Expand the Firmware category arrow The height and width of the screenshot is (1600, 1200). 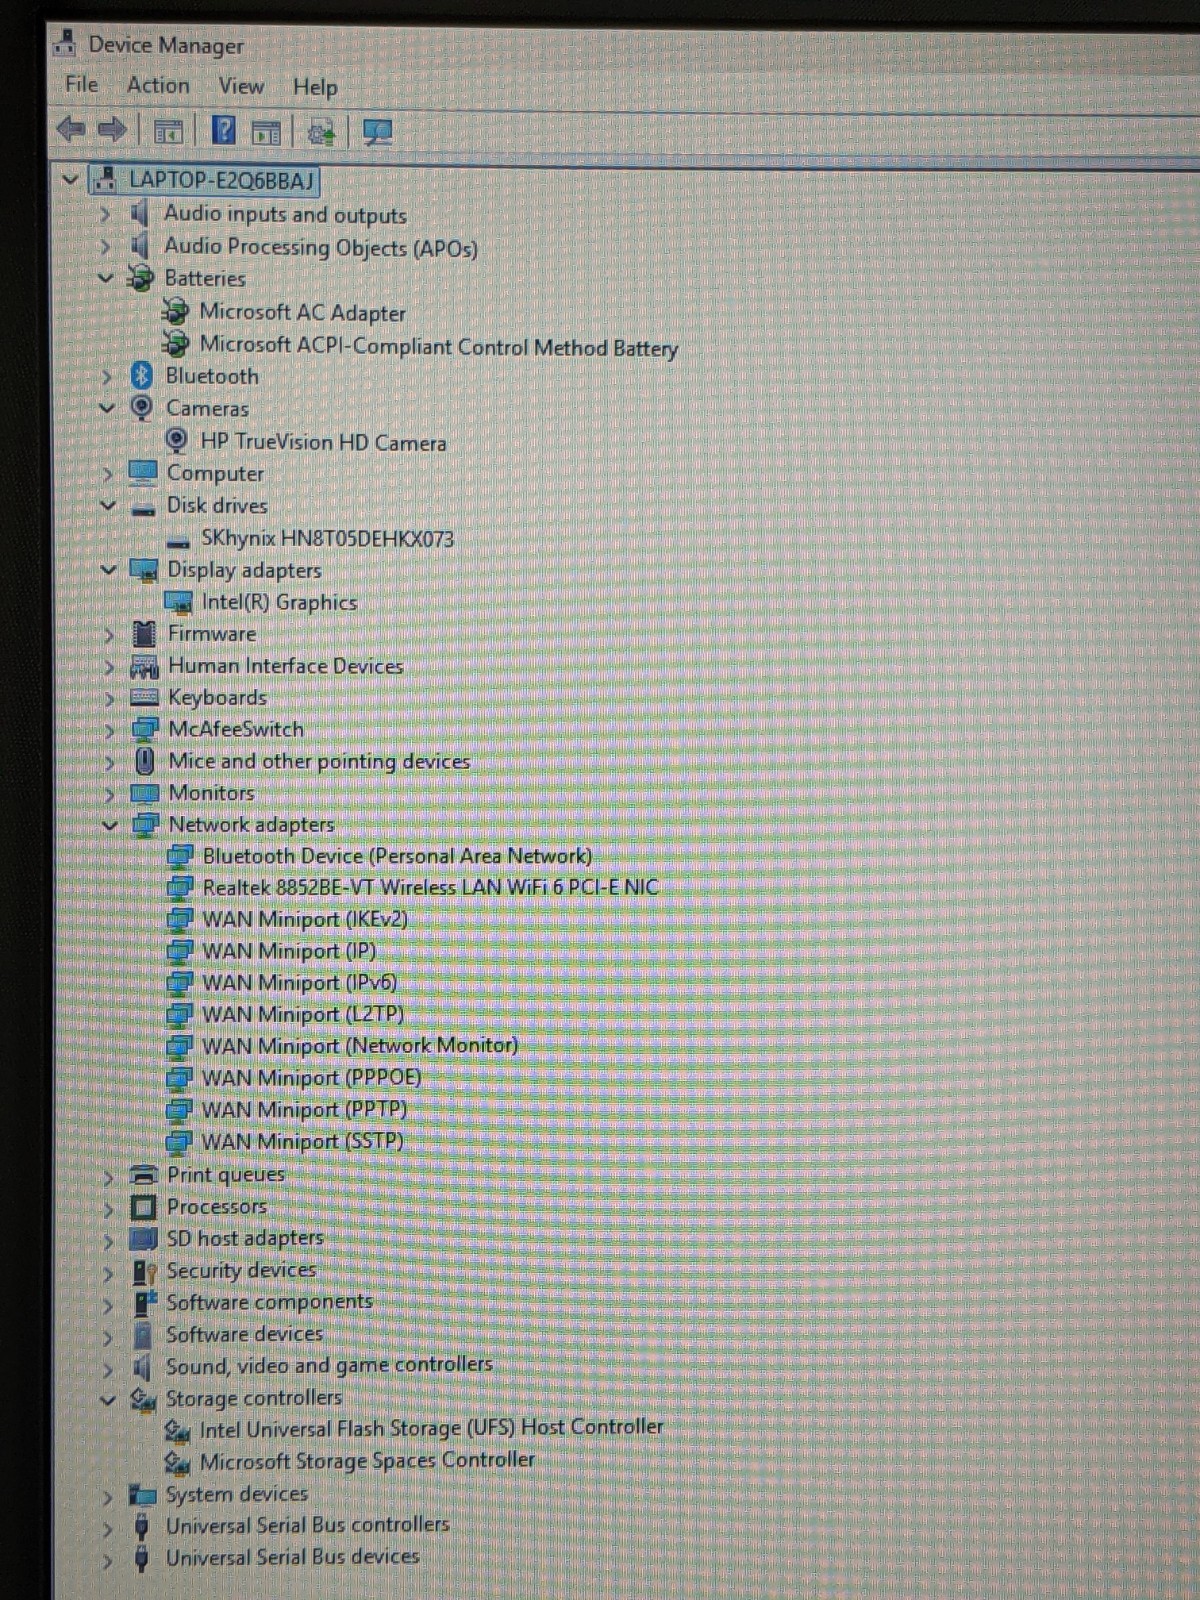(x=109, y=634)
